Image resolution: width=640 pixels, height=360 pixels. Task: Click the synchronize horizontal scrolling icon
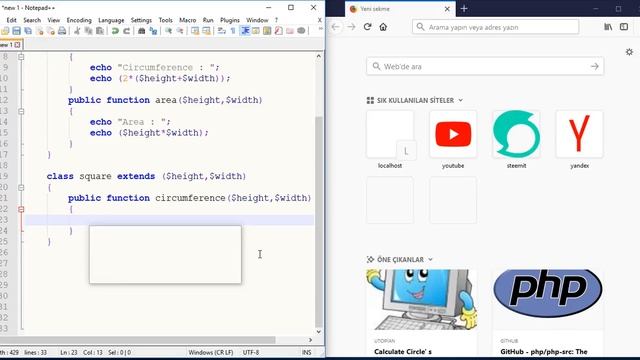pyautogui.click(x=207, y=31)
